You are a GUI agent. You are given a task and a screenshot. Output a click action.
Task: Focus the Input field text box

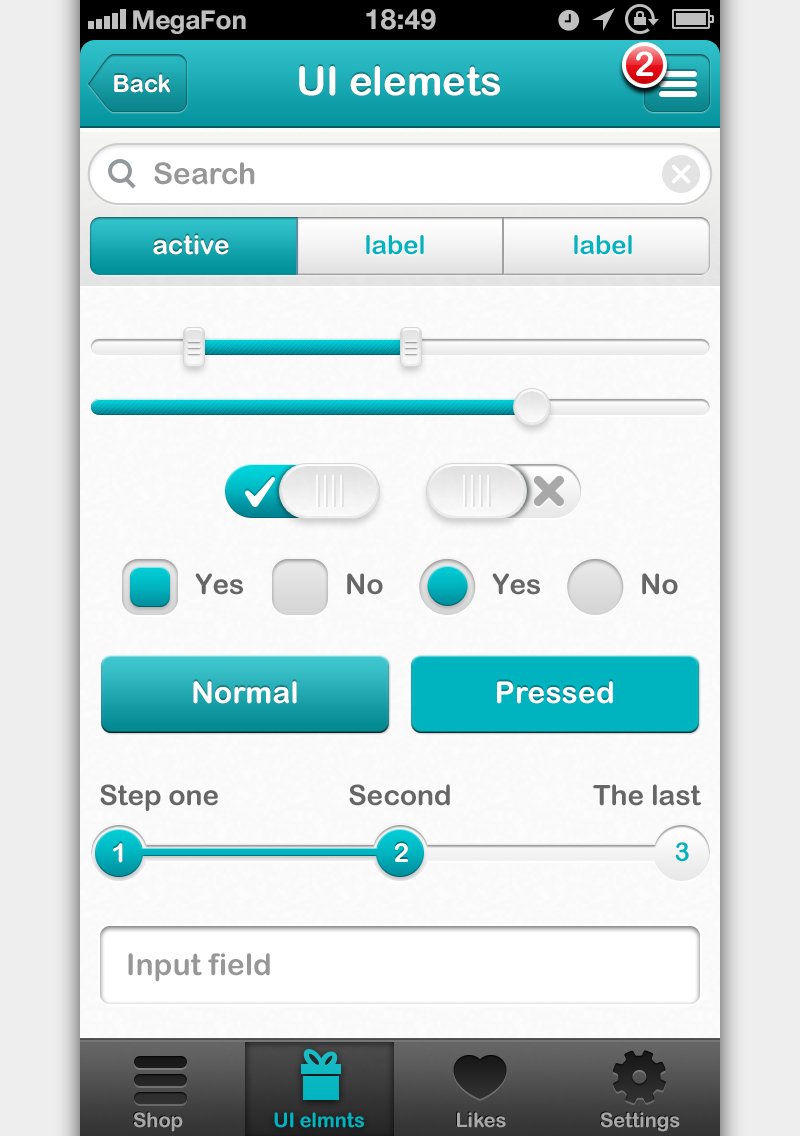click(400, 965)
